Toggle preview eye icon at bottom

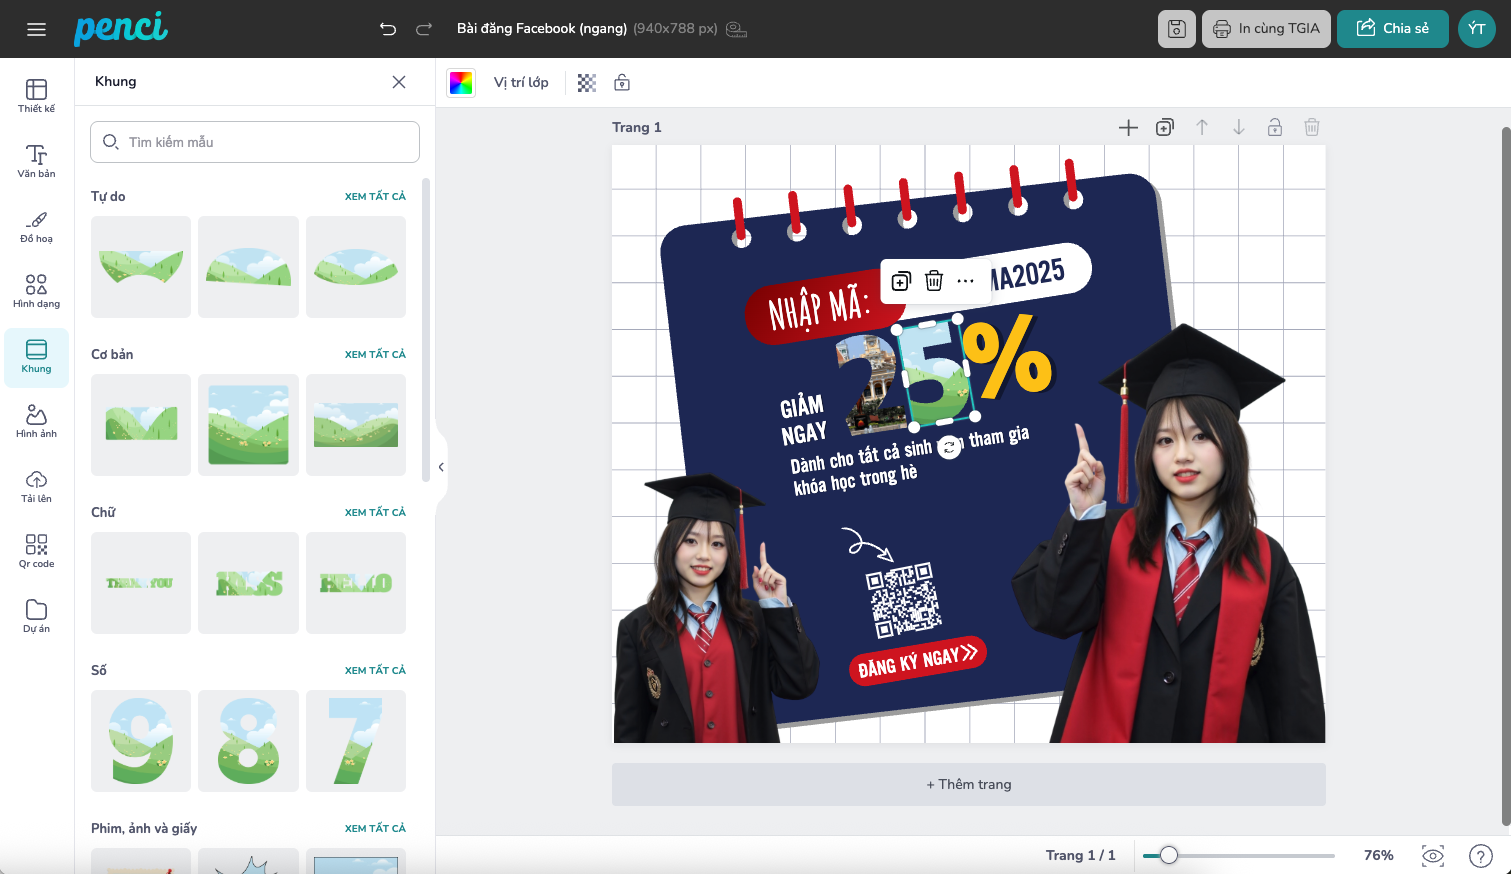1432,855
